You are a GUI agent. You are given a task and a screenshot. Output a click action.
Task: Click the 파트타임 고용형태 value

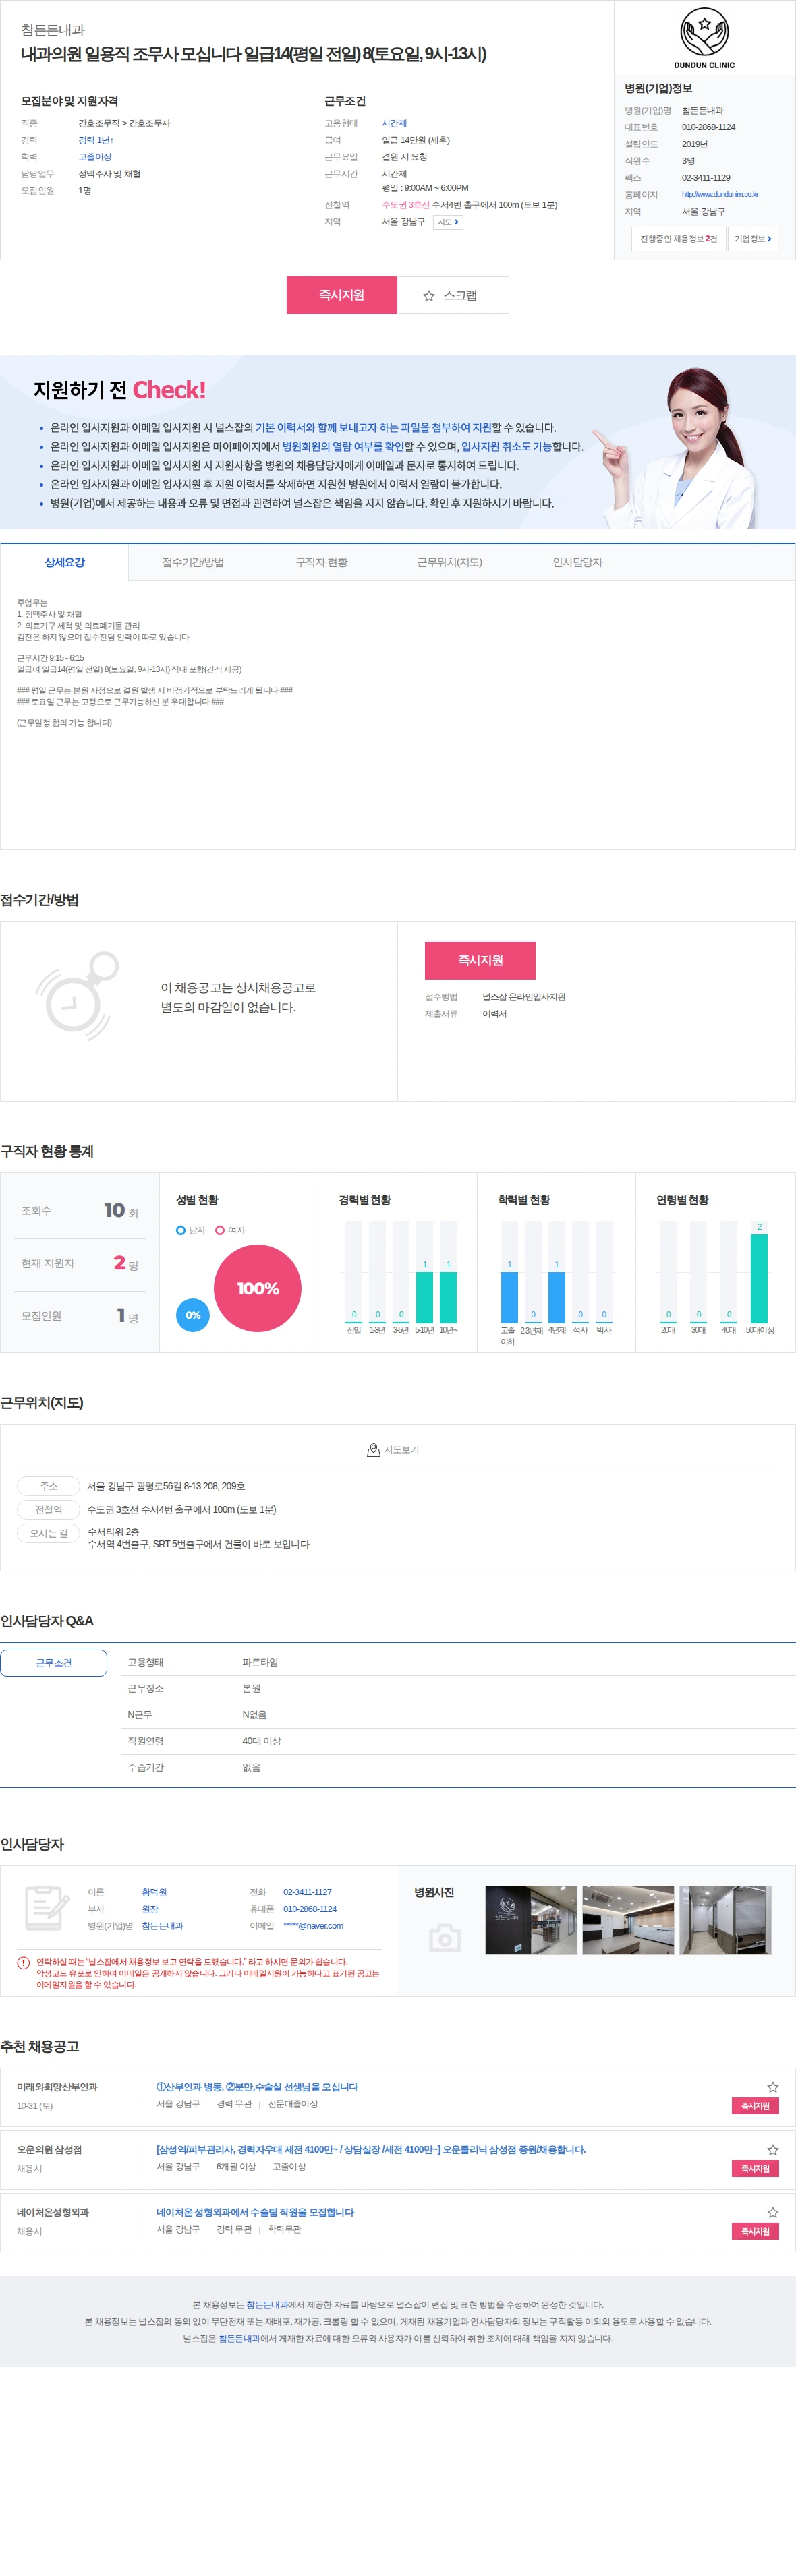click(x=260, y=1662)
